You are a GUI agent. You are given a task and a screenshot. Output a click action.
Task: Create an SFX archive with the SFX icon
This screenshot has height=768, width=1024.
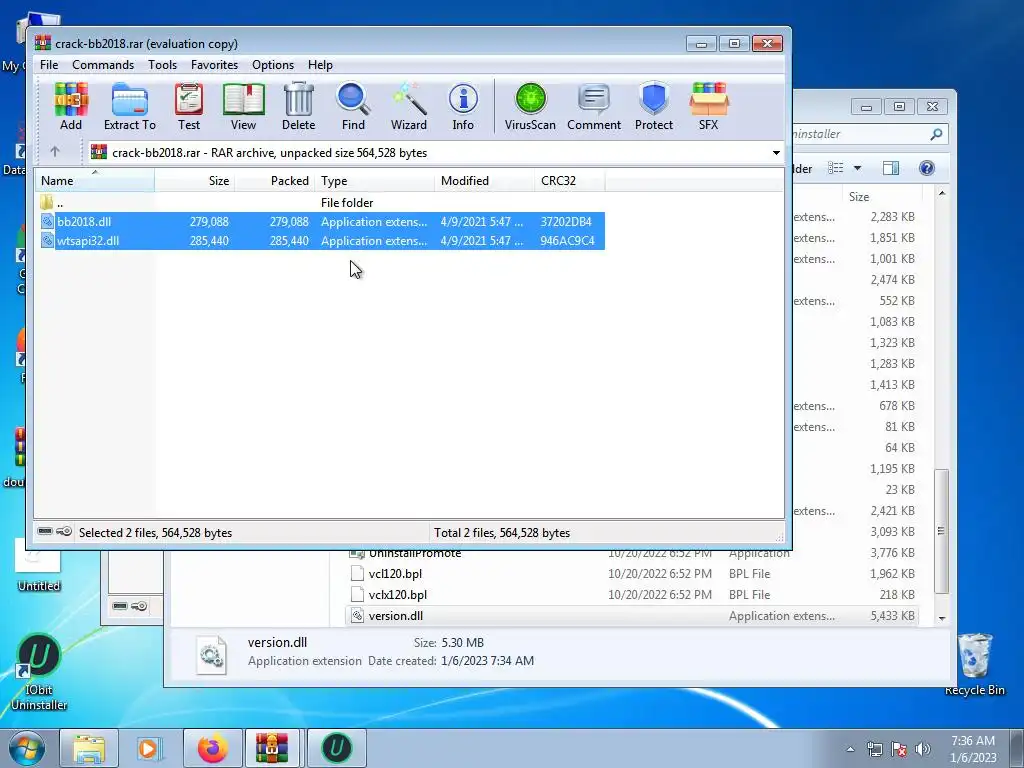coord(709,107)
